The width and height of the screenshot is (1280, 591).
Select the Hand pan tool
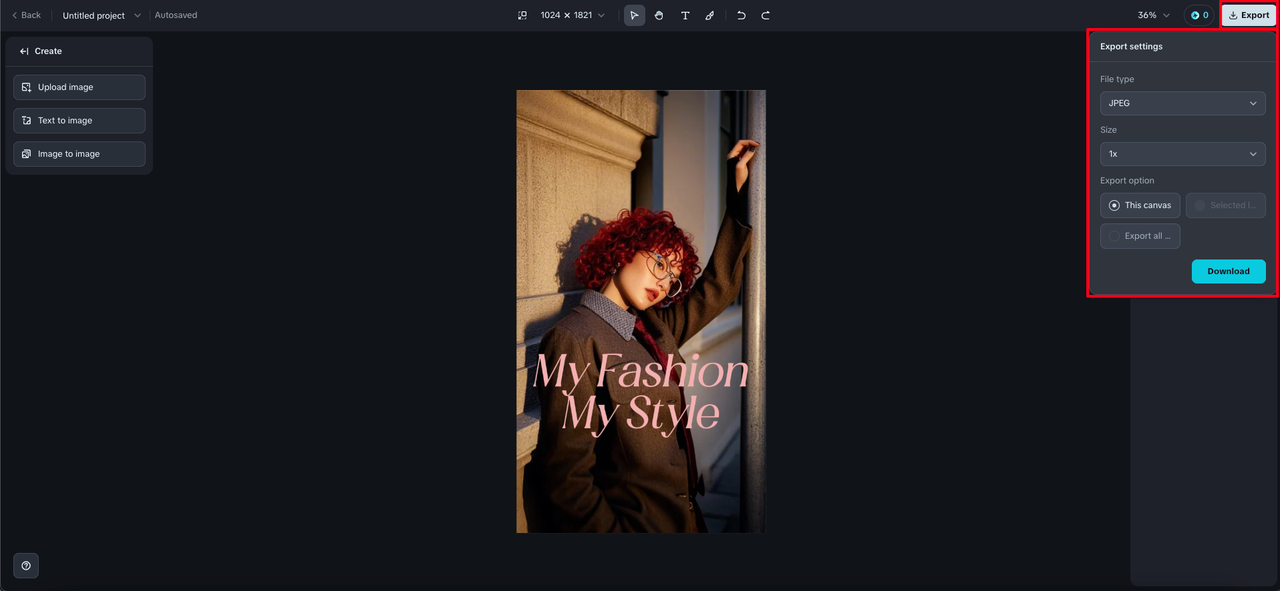[x=660, y=15]
